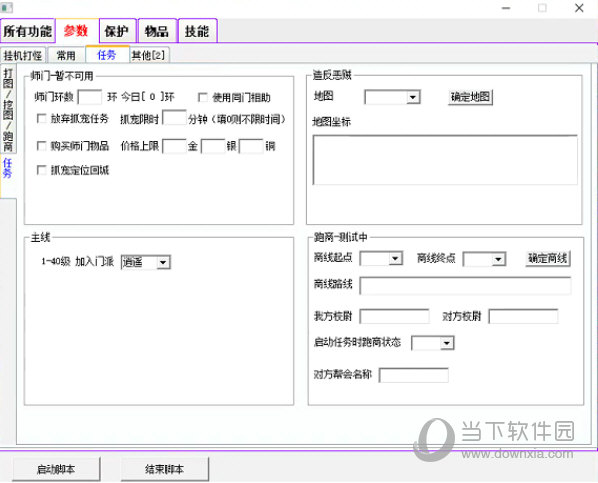Open the 物品 tab
This screenshot has width=598, height=483.
point(157,31)
